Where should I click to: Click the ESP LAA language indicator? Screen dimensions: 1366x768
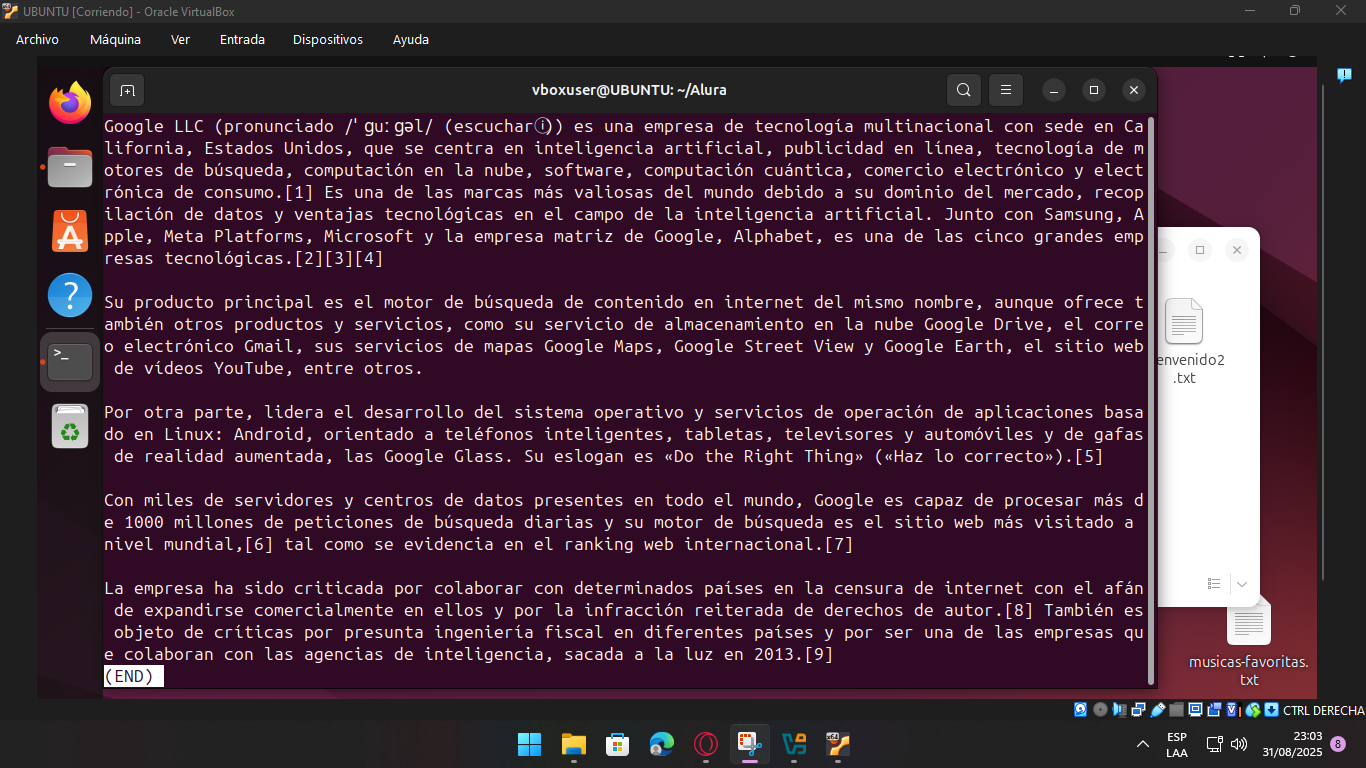point(1177,744)
